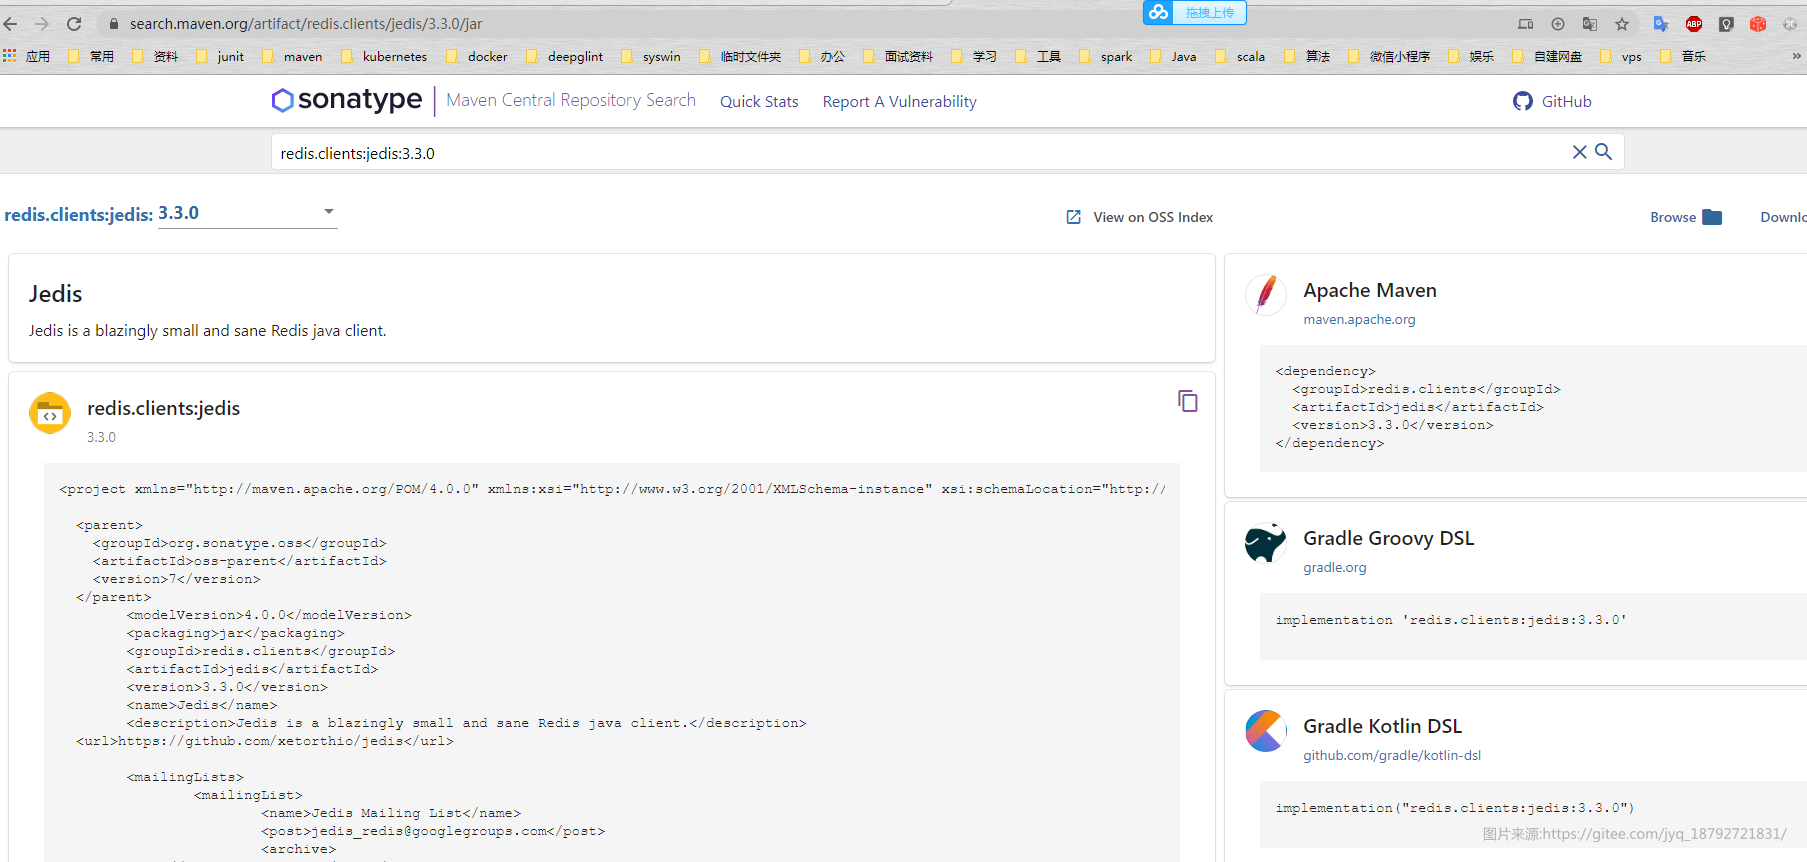
Task: Open the gradle.org link
Action: click(1334, 568)
